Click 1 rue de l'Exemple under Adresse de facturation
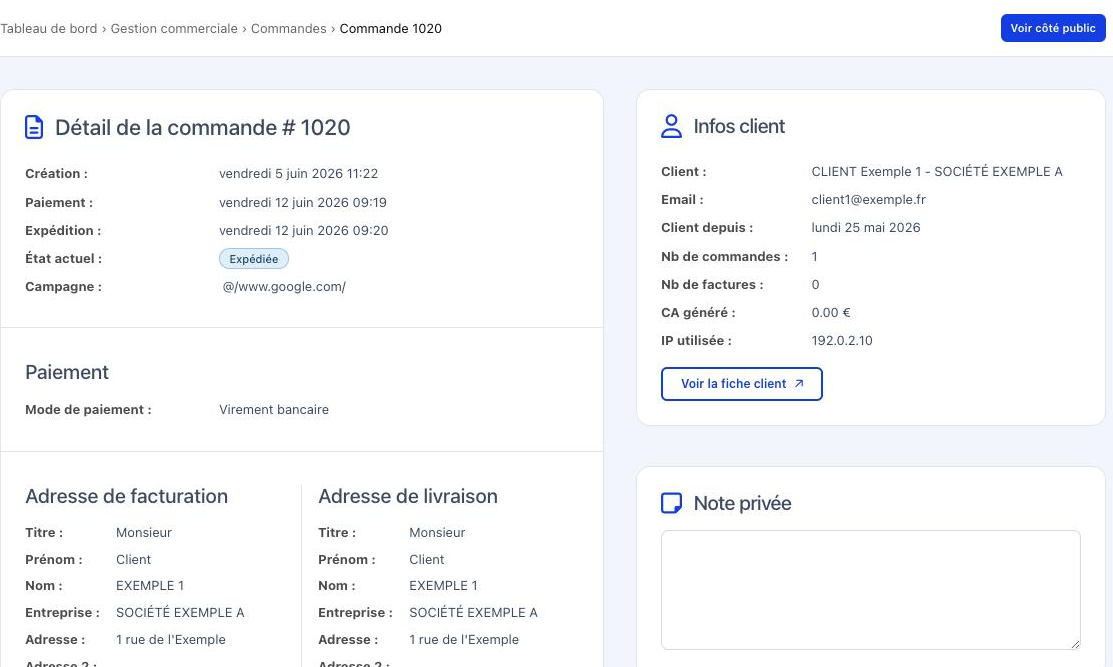The height and width of the screenshot is (667, 1113). [x=170, y=639]
